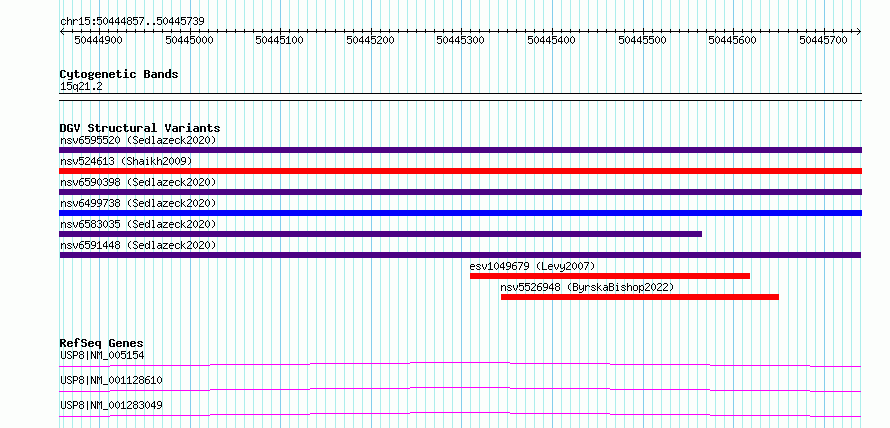
Task: Open the nsv5526948 (ByrskaBishop2022) label
Action: tap(587, 287)
